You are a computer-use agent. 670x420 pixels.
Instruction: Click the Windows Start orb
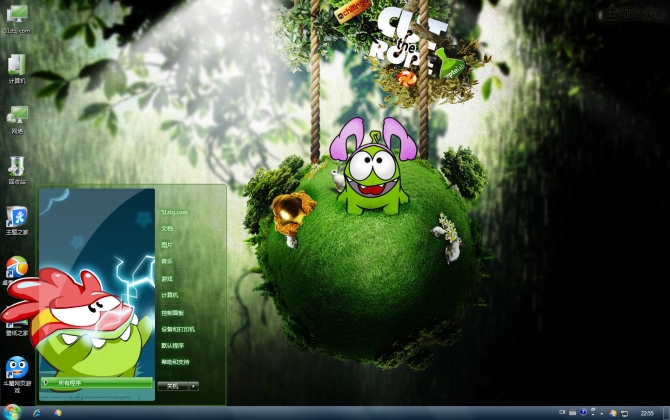pyautogui.click(x=12, y=412)
